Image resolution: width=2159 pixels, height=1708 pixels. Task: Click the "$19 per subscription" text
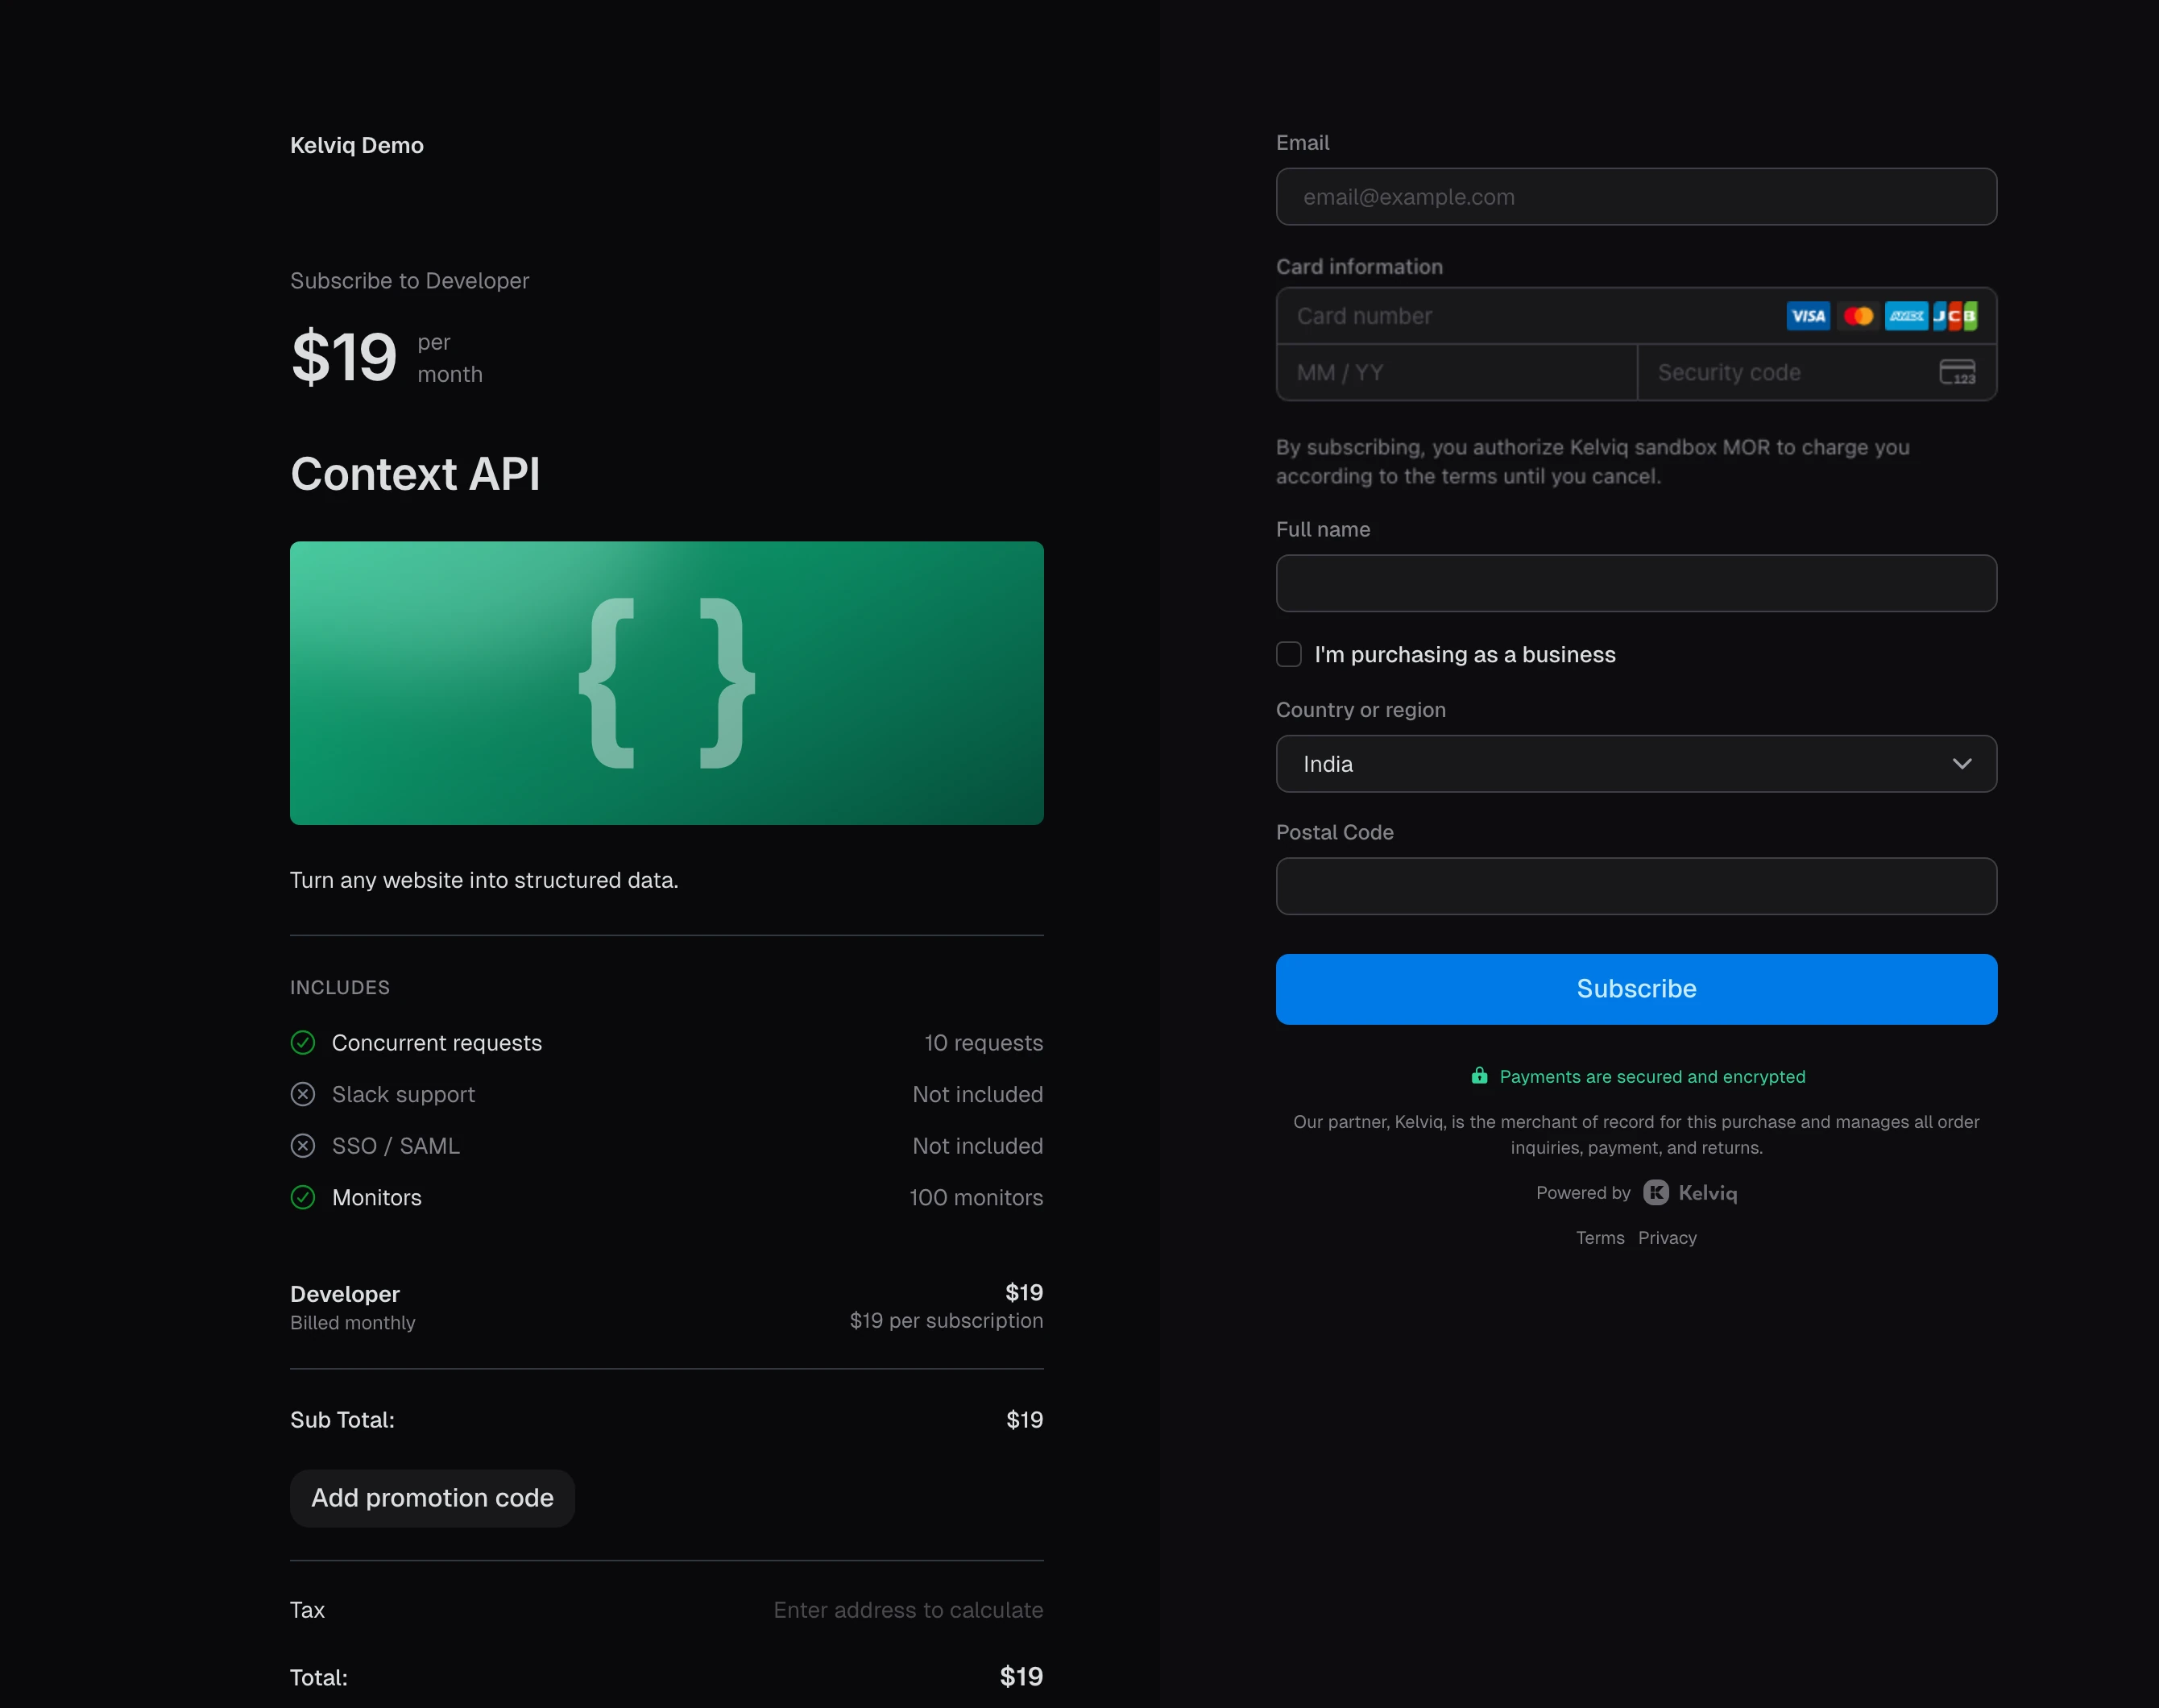[x=946, y=1321]
